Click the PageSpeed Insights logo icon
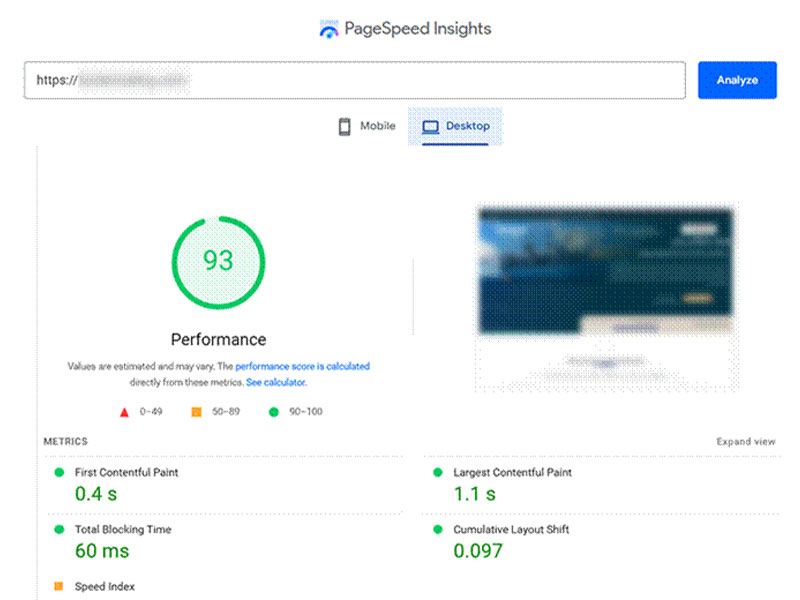Viewport: 800px width, 600px height. [329, 29]
